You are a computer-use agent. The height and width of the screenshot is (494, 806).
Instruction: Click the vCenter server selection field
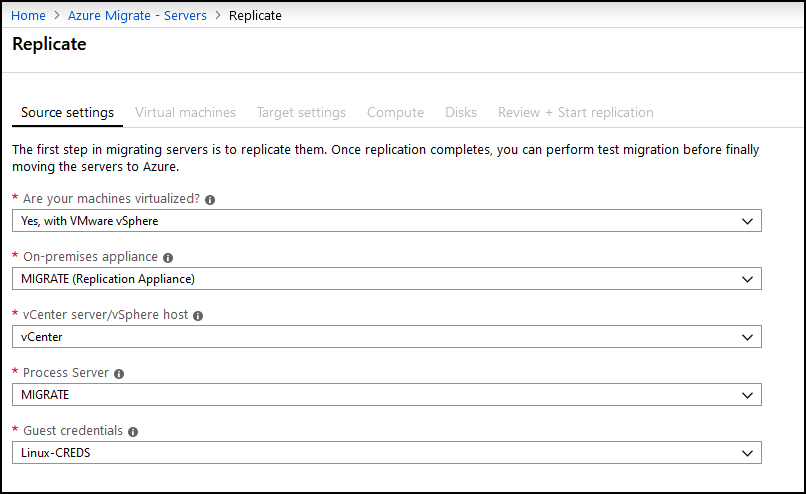coord(387,337)
